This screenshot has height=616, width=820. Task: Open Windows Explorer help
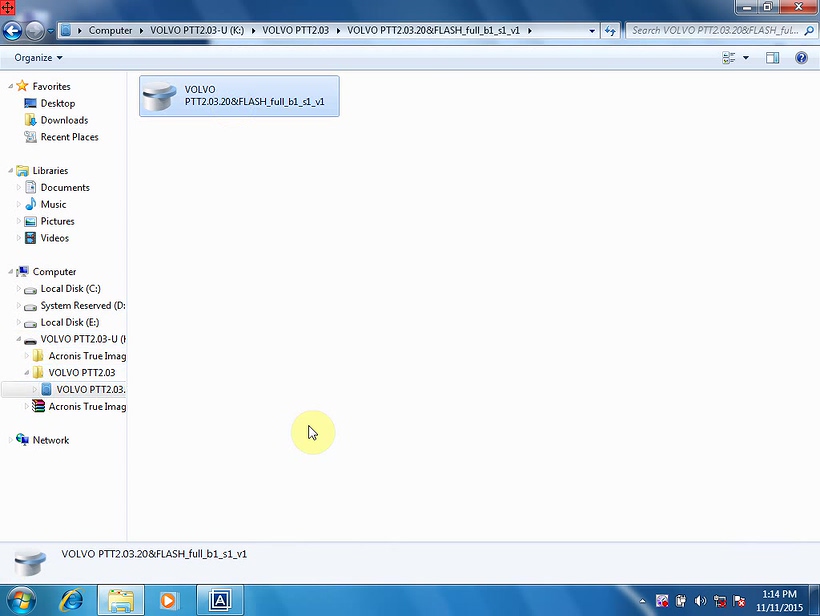(x=801, y=58)
